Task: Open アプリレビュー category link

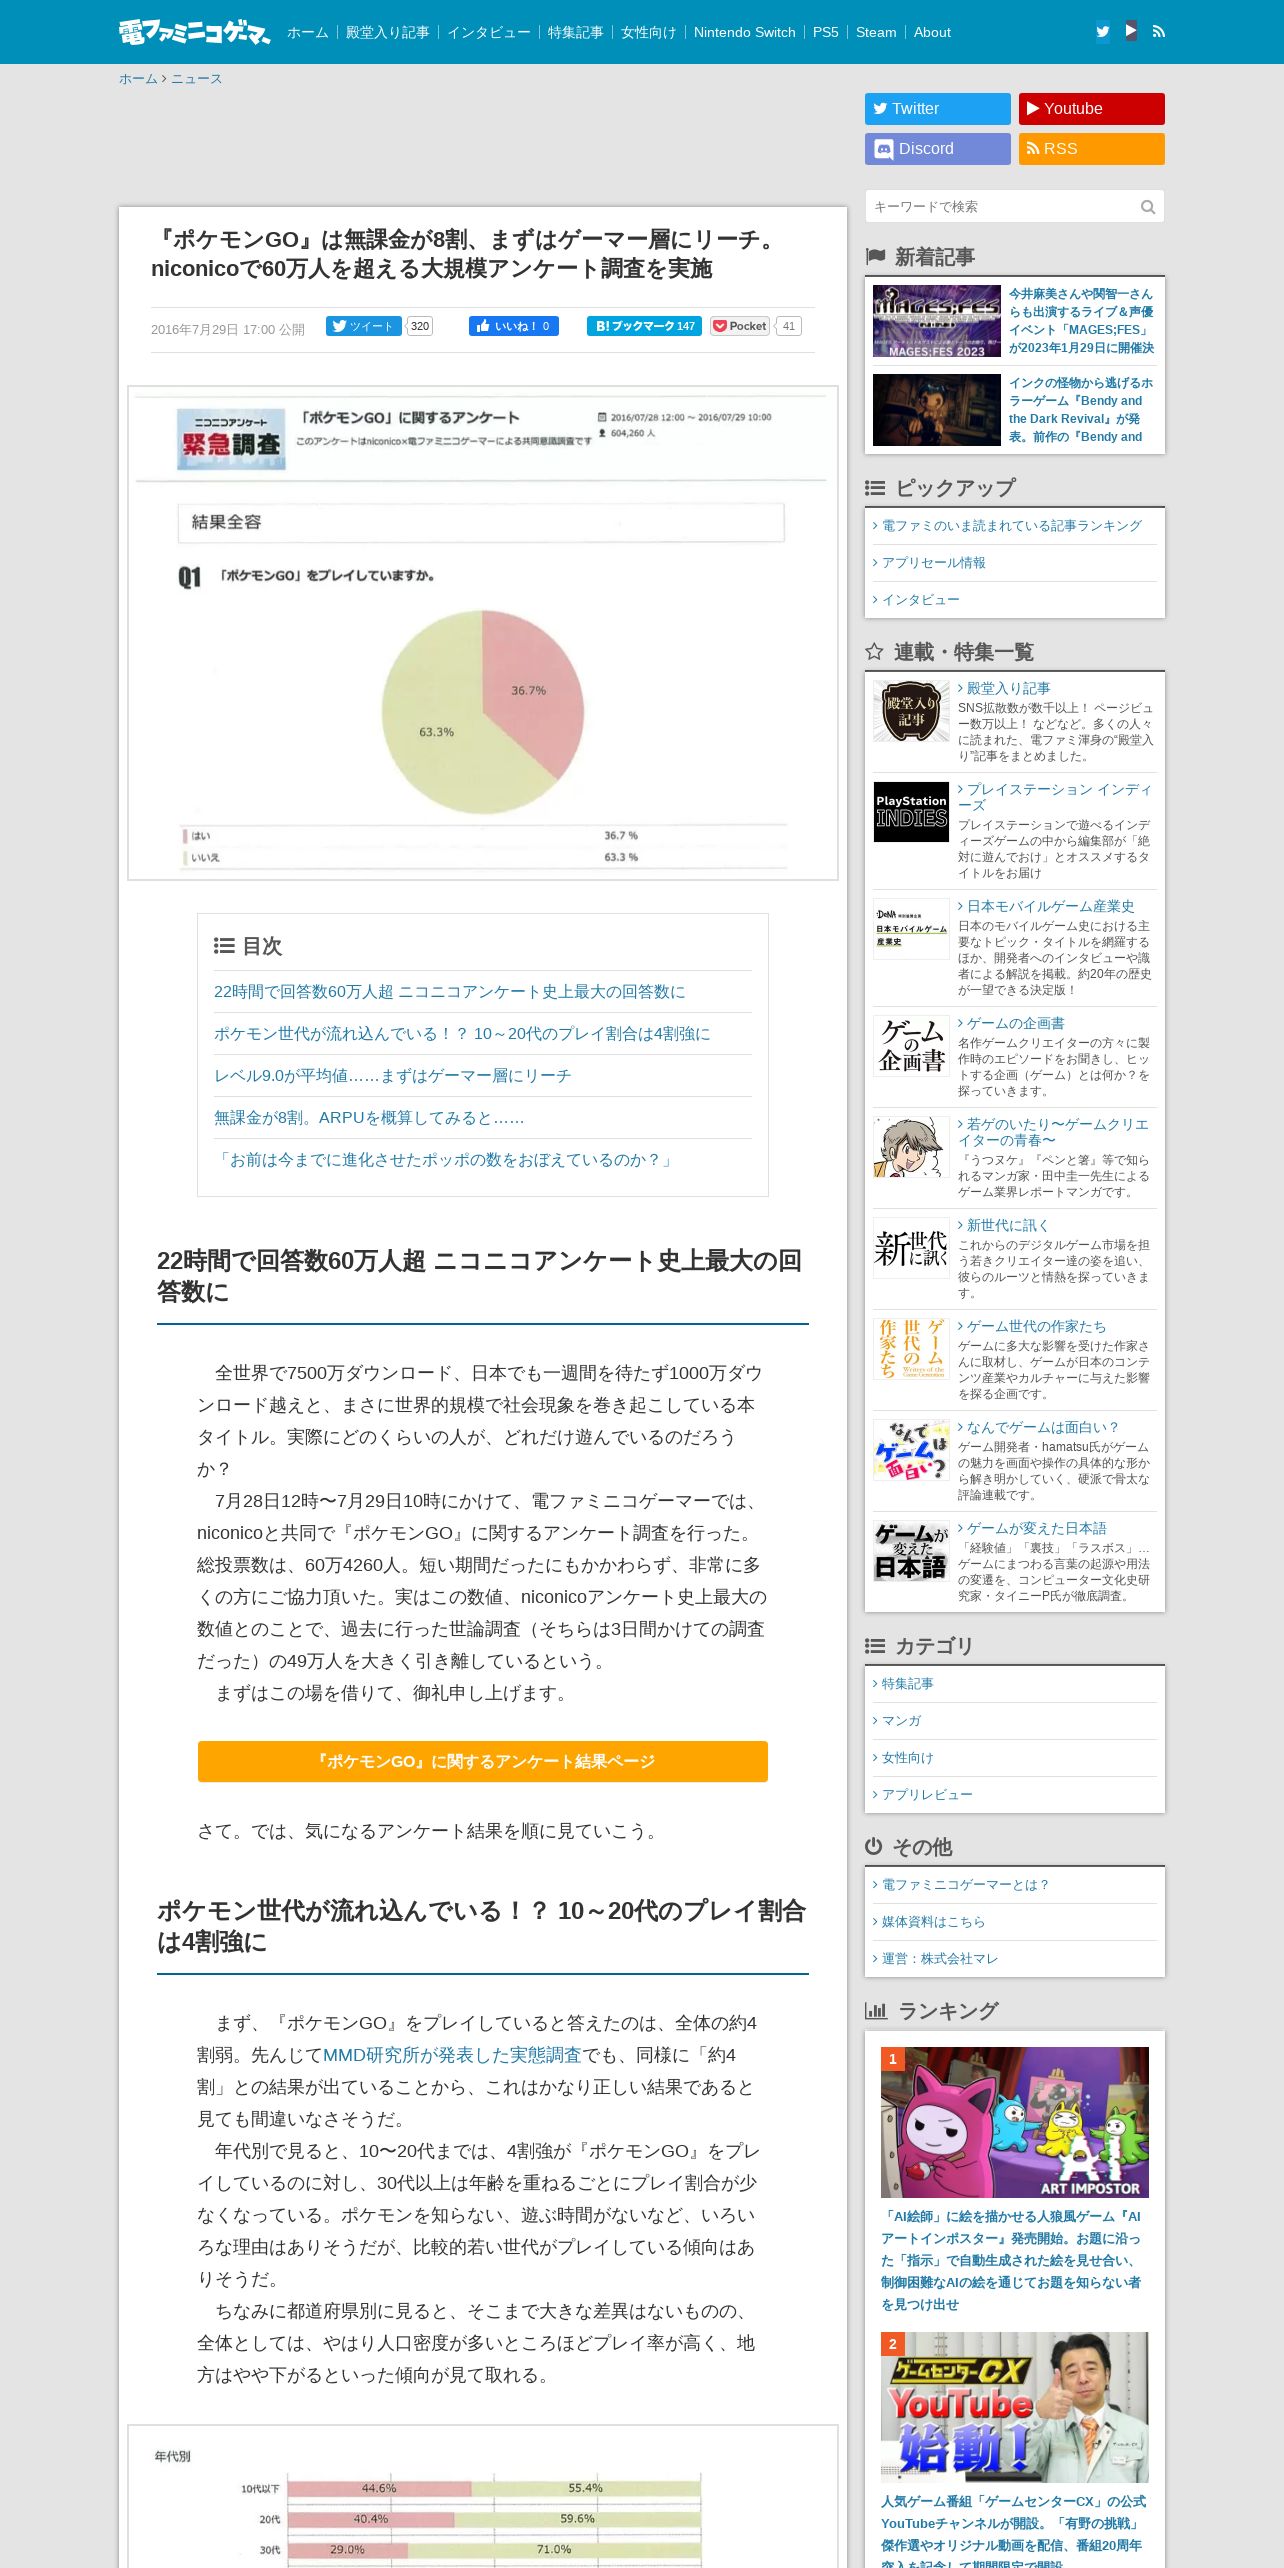Action: point(927,1795)
